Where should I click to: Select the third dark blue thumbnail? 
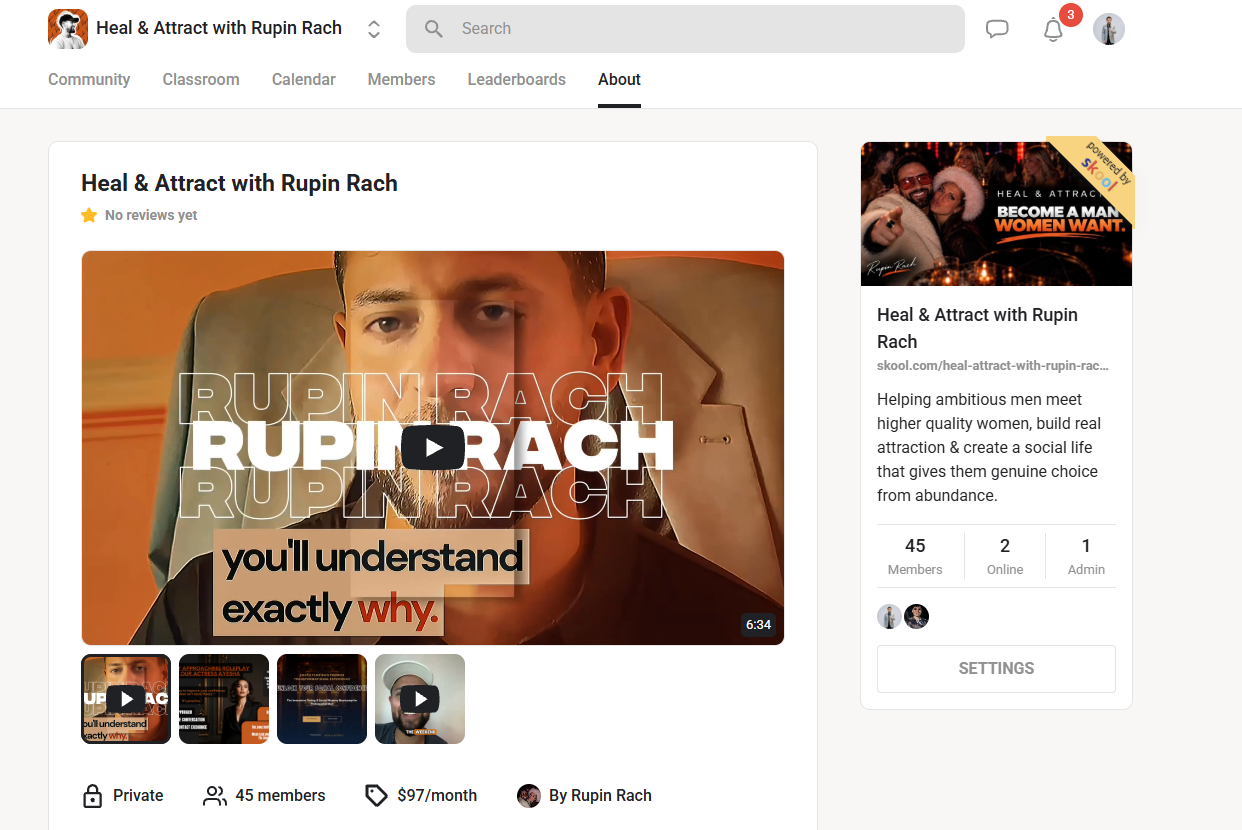pos(322,699)
